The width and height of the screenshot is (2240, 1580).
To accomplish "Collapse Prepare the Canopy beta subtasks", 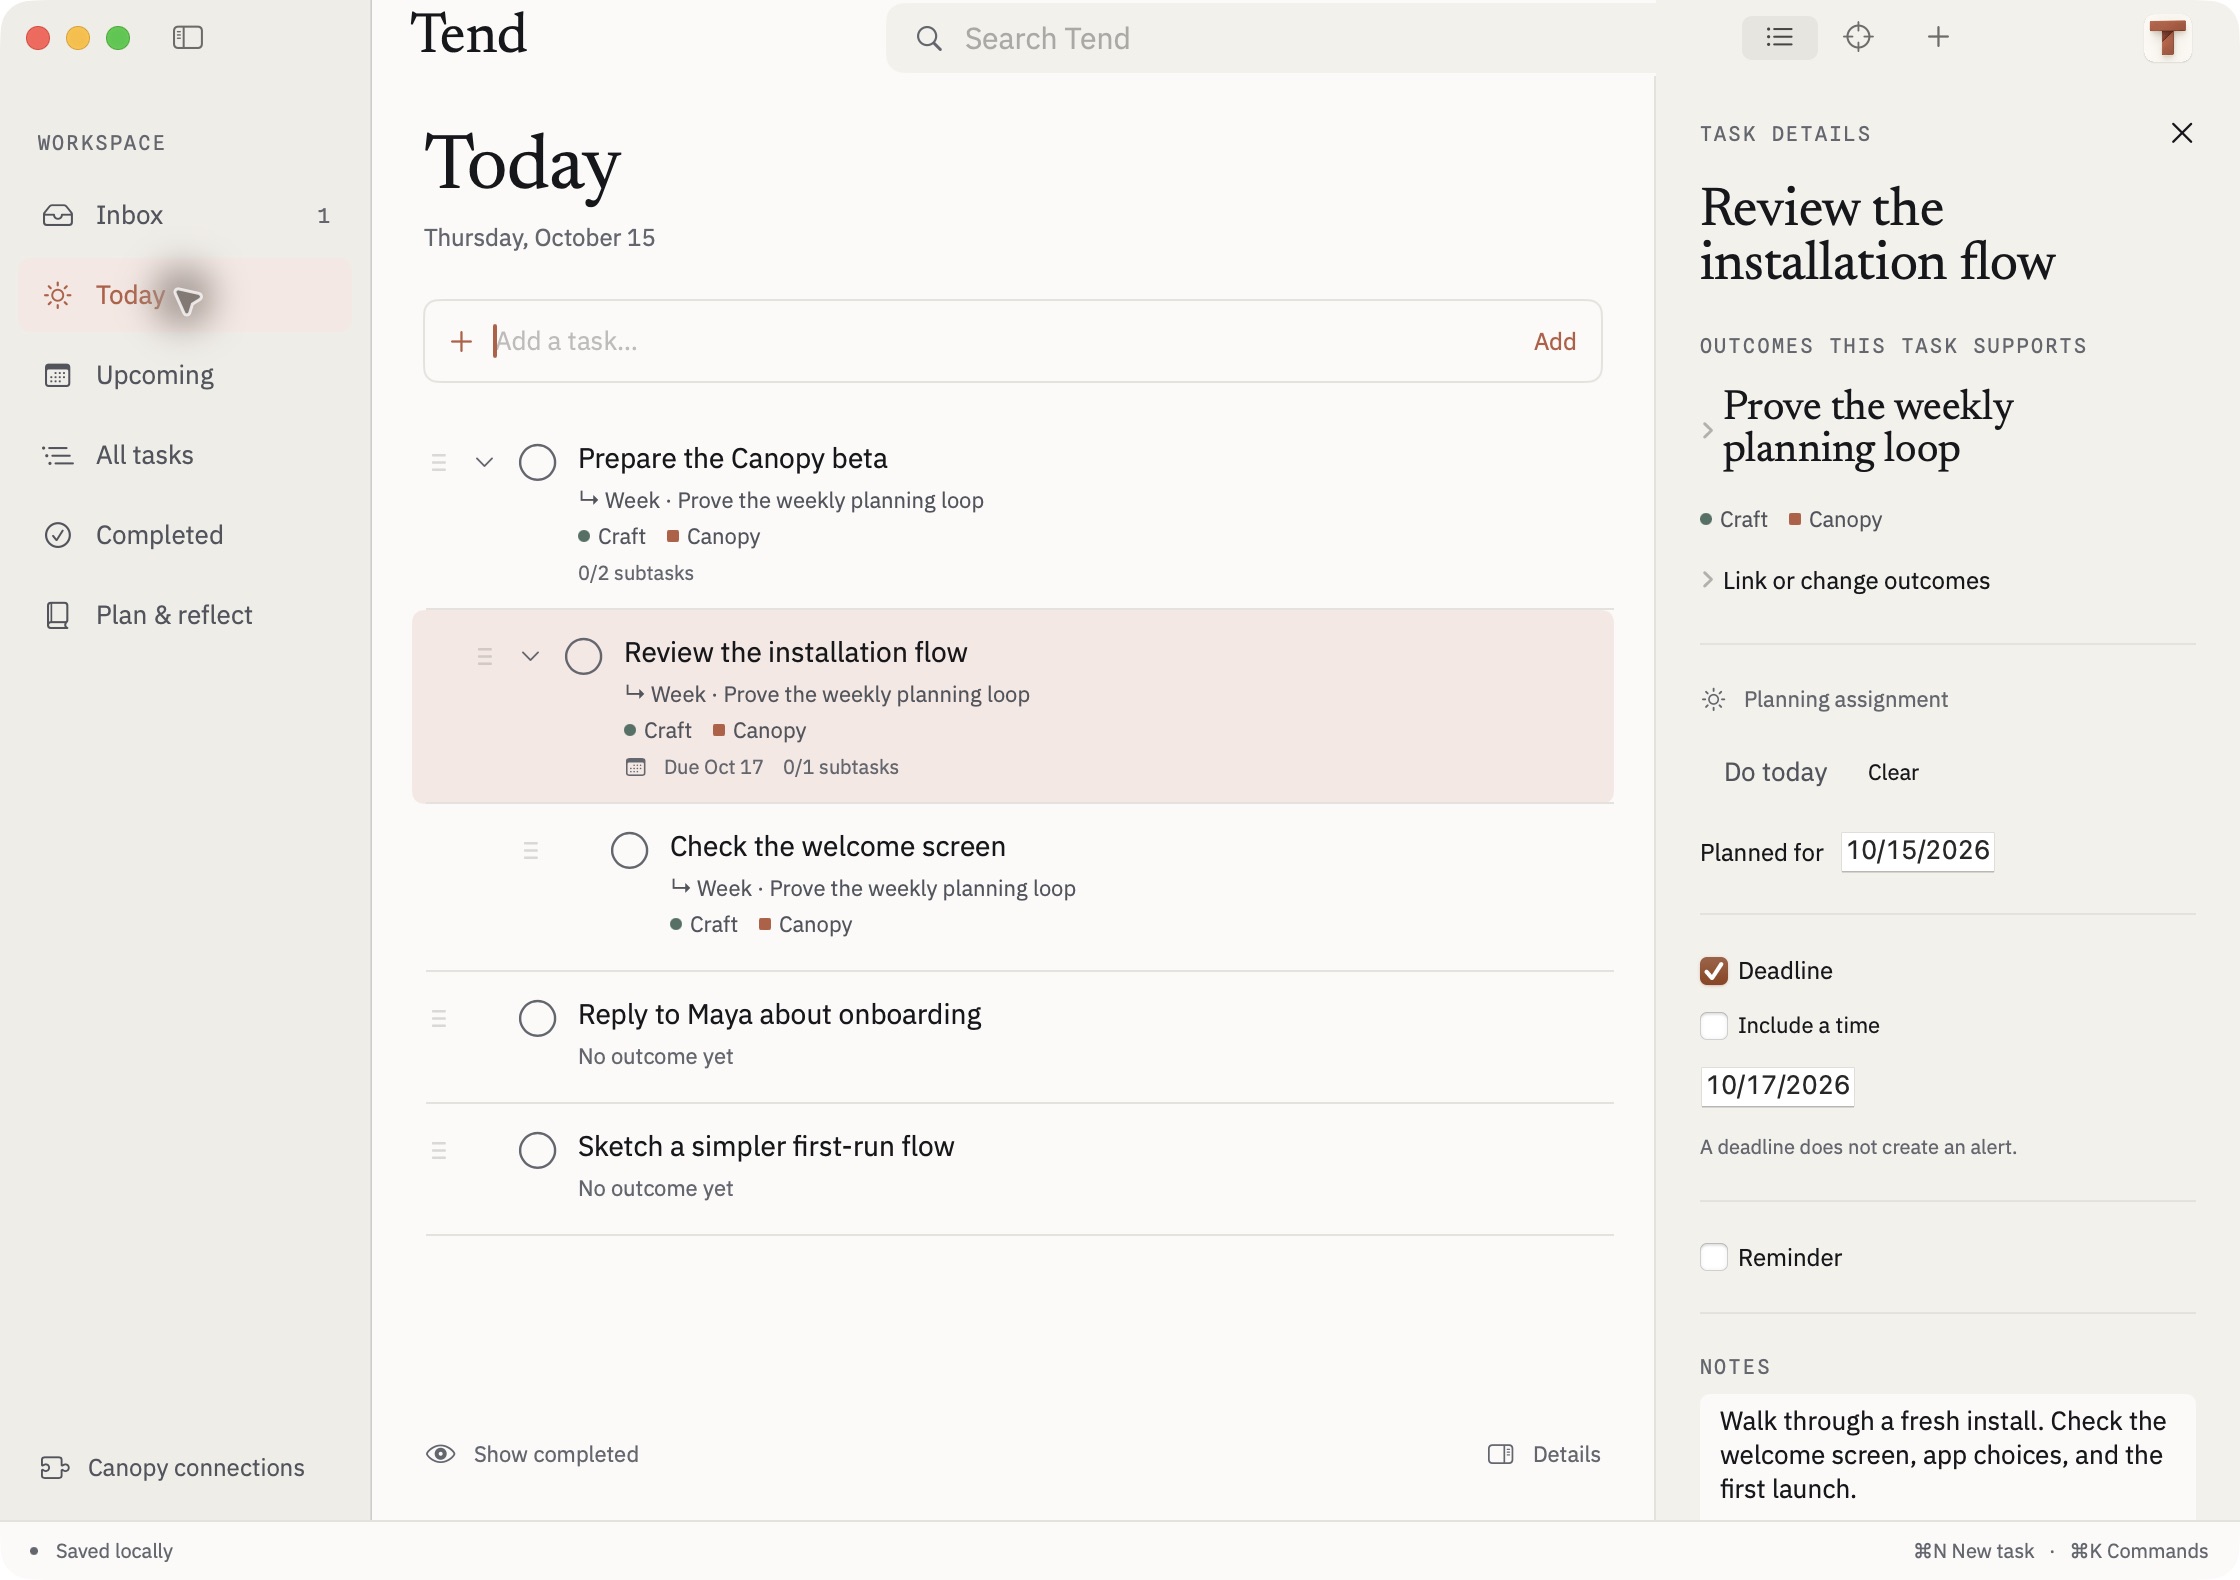I will pos(484,462).
